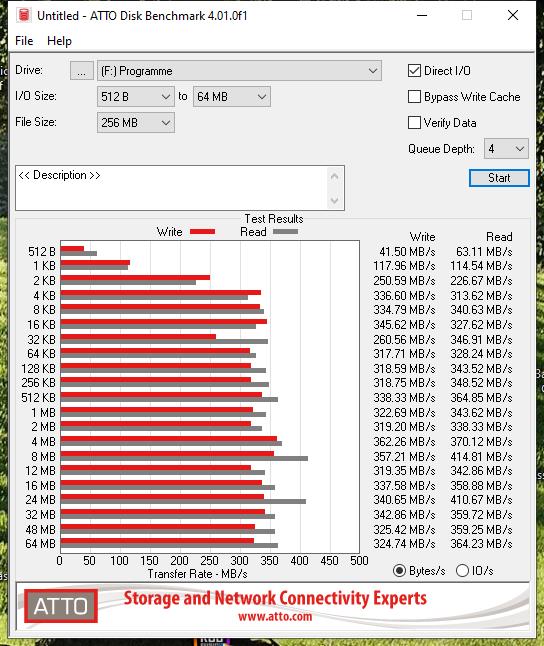Select the IO/s radio button
This screenshot has width=544, height=646.
[x=462, y=571]
